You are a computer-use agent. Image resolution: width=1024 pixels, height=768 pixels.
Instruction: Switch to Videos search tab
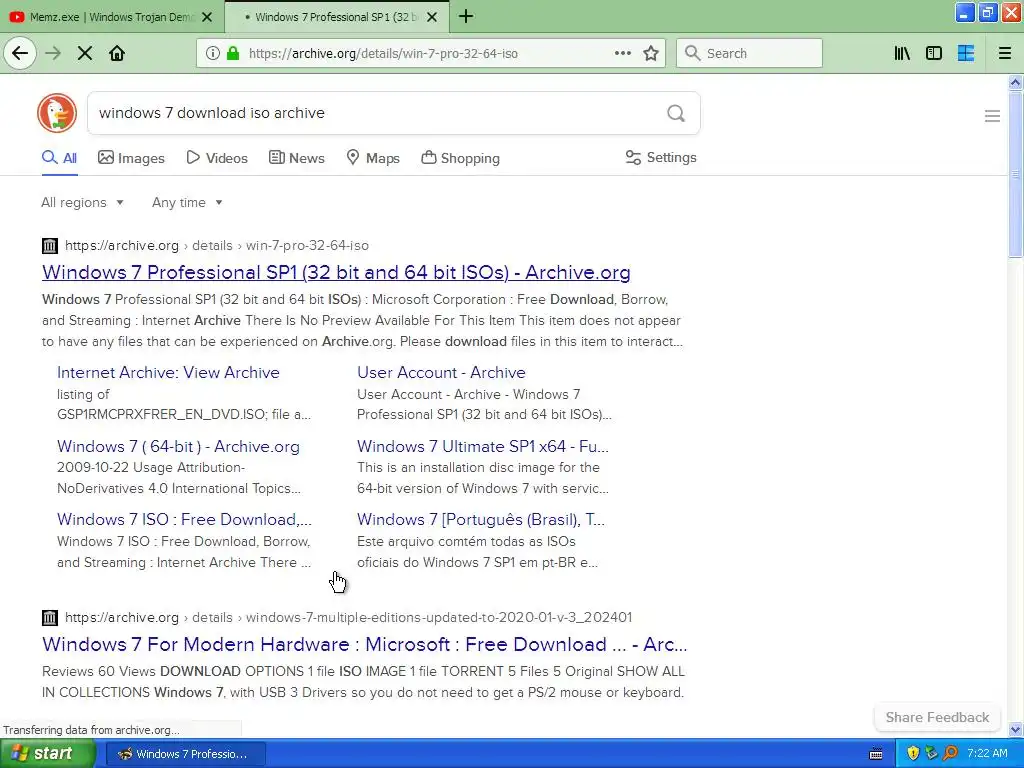point(217,158)
